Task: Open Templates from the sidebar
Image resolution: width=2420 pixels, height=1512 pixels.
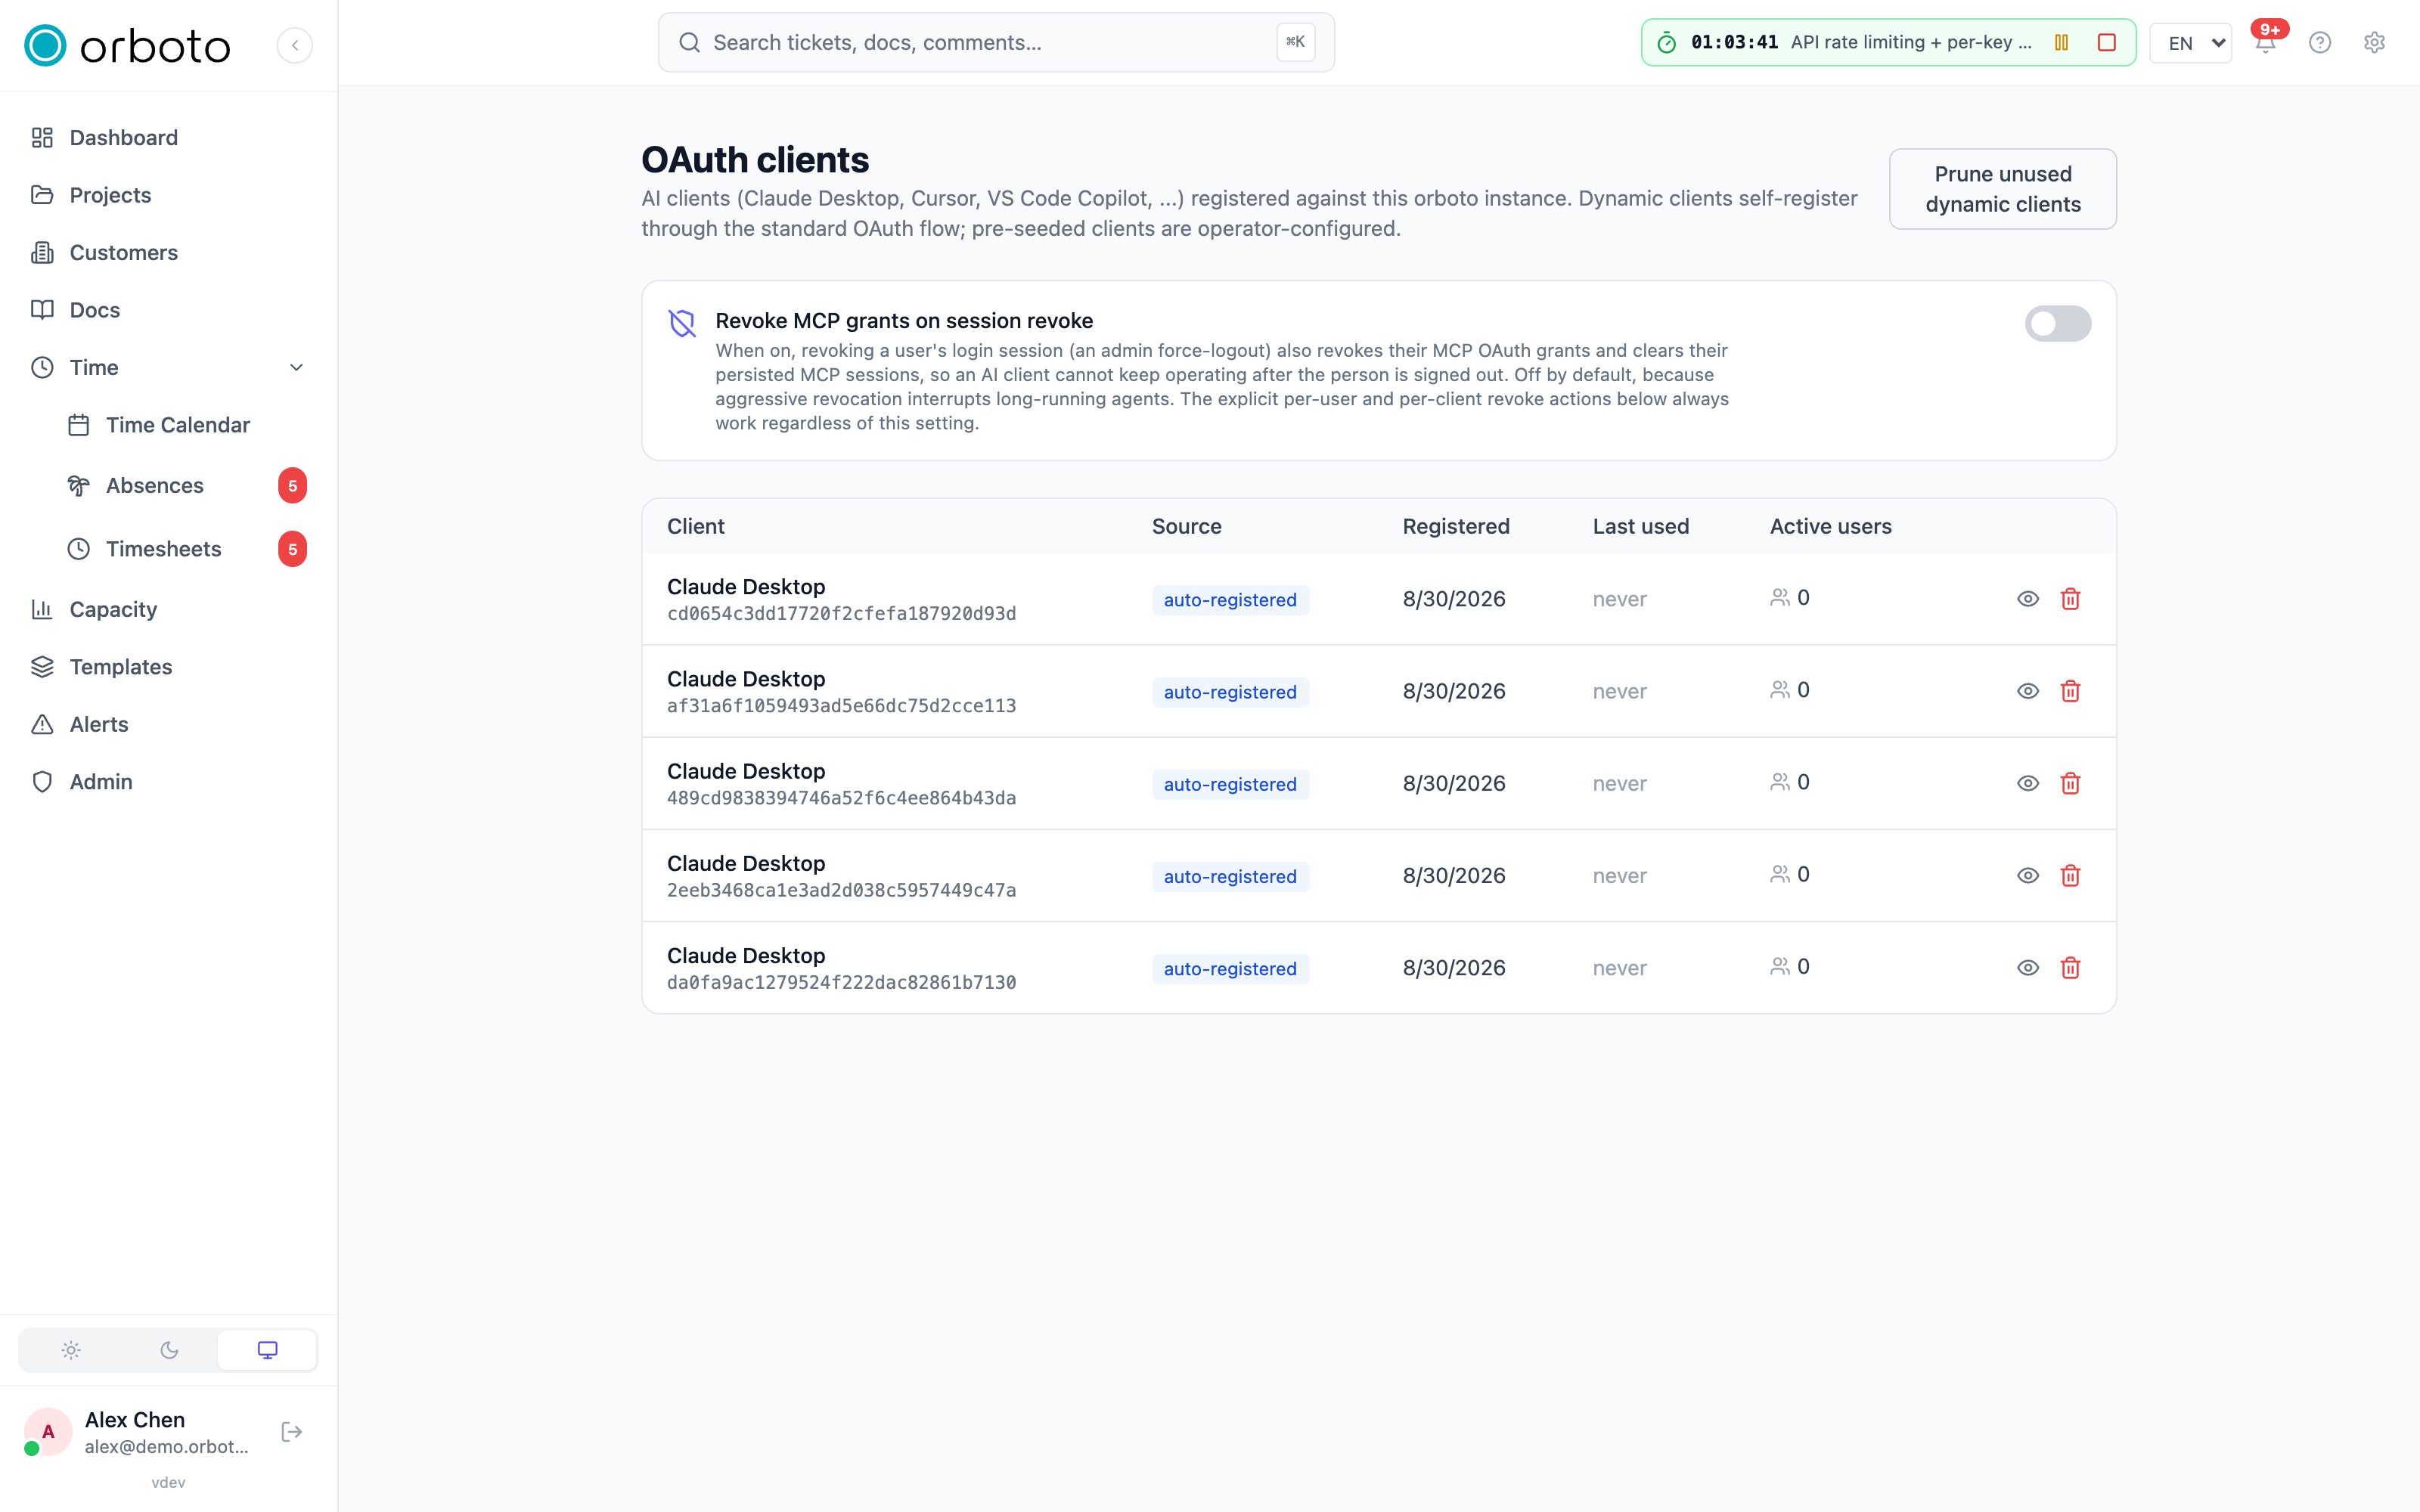Action: click(168, 667)
